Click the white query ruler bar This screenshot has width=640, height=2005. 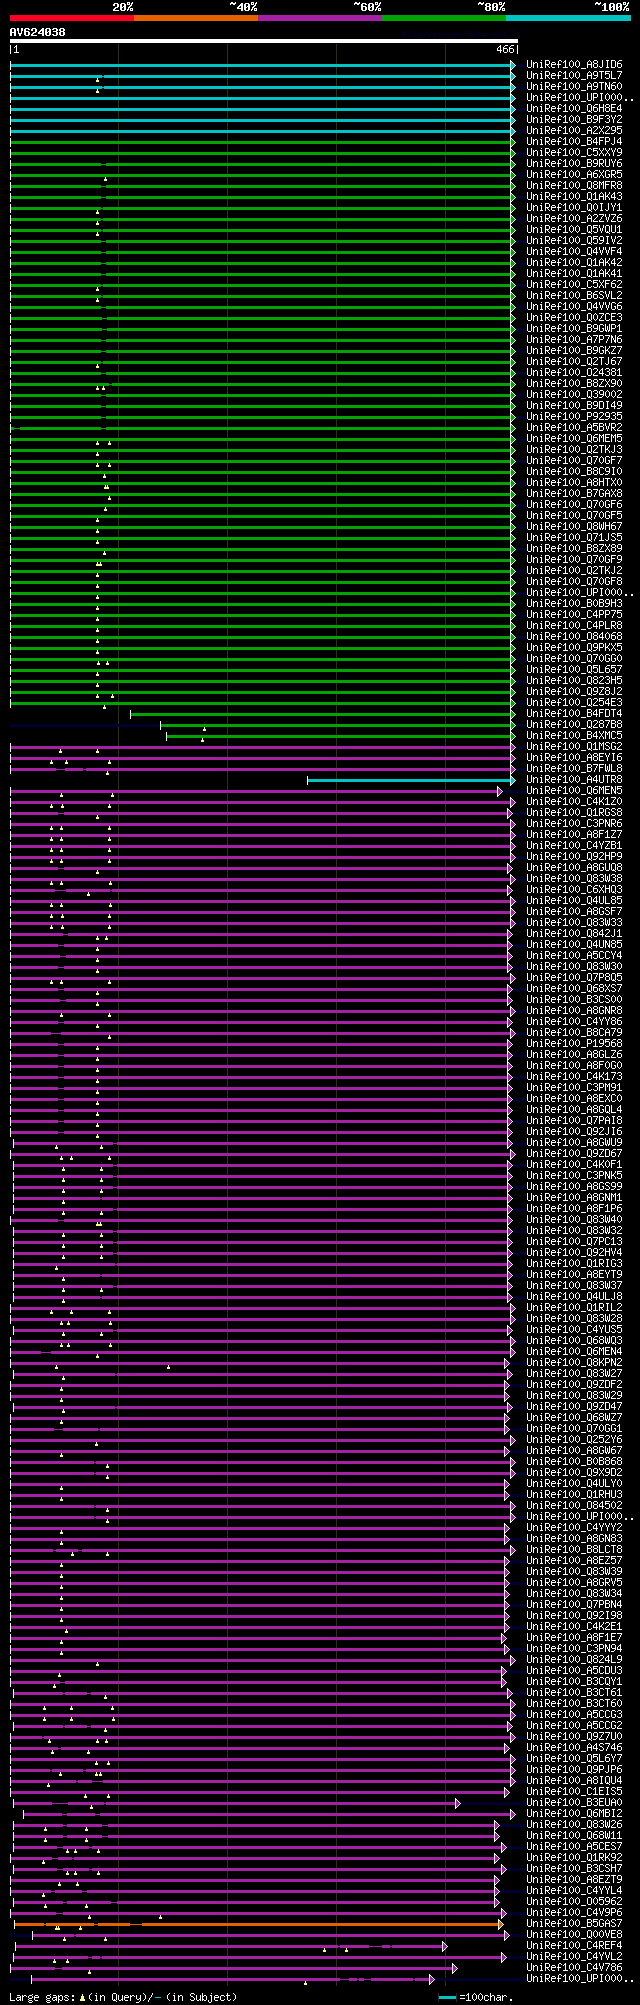pyautogui.click(x=263, y=41)
